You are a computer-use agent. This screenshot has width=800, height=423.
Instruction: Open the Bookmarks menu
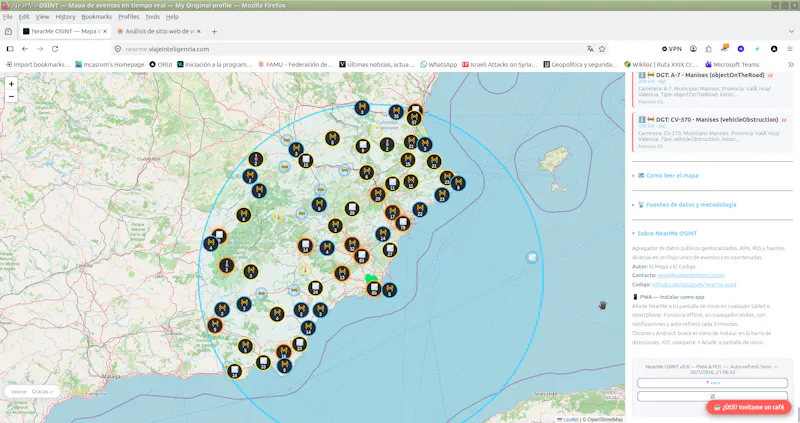pos(96,17)
